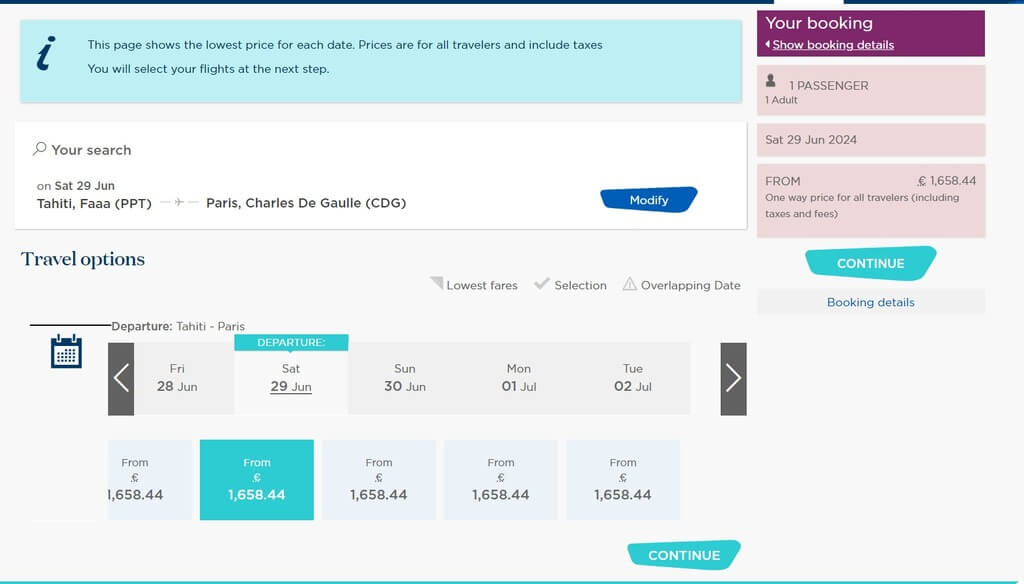Open the Booking details link
1024x584 pixels.
[871, 302]
